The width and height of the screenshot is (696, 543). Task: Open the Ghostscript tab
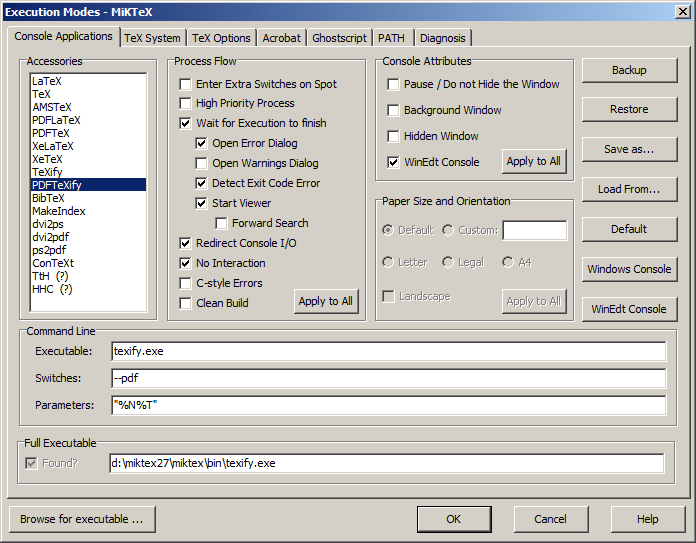340,38
